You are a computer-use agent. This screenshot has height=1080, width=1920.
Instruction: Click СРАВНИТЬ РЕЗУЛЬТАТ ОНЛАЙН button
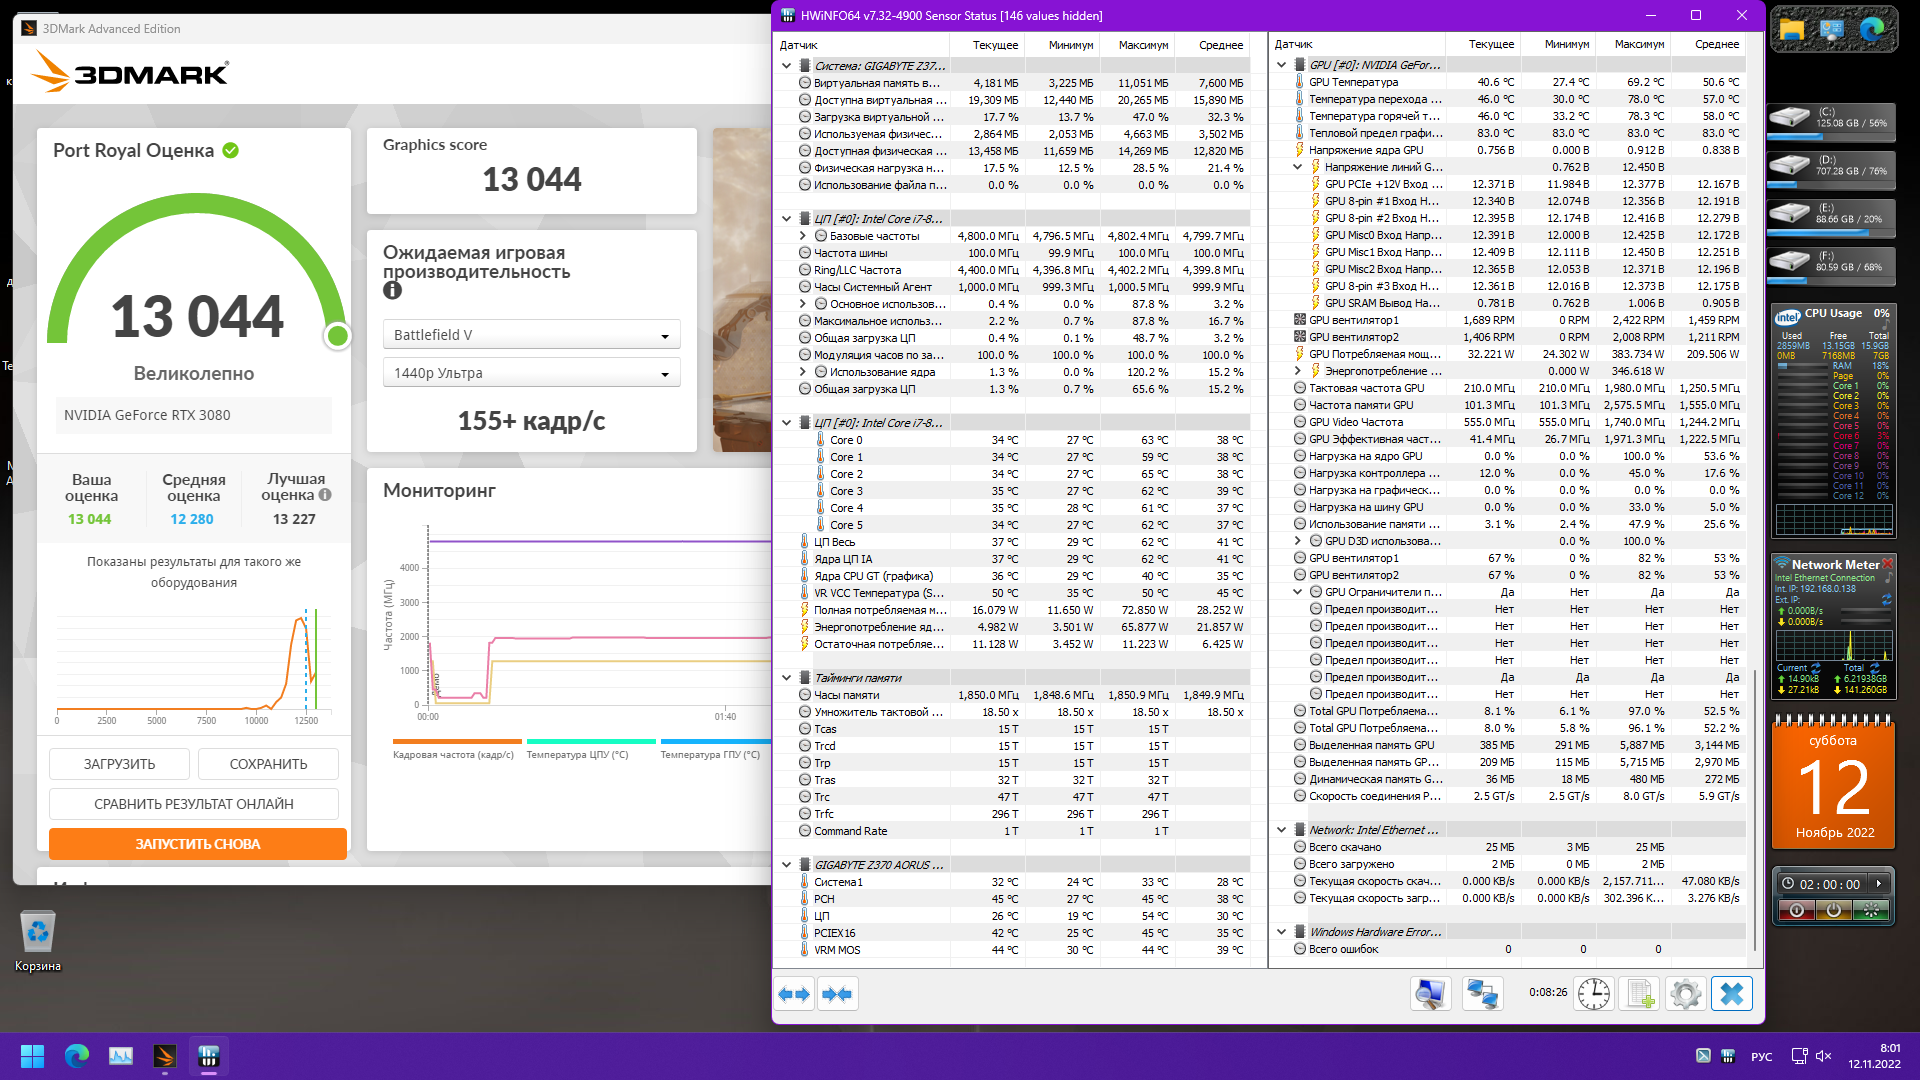(193, 804)
